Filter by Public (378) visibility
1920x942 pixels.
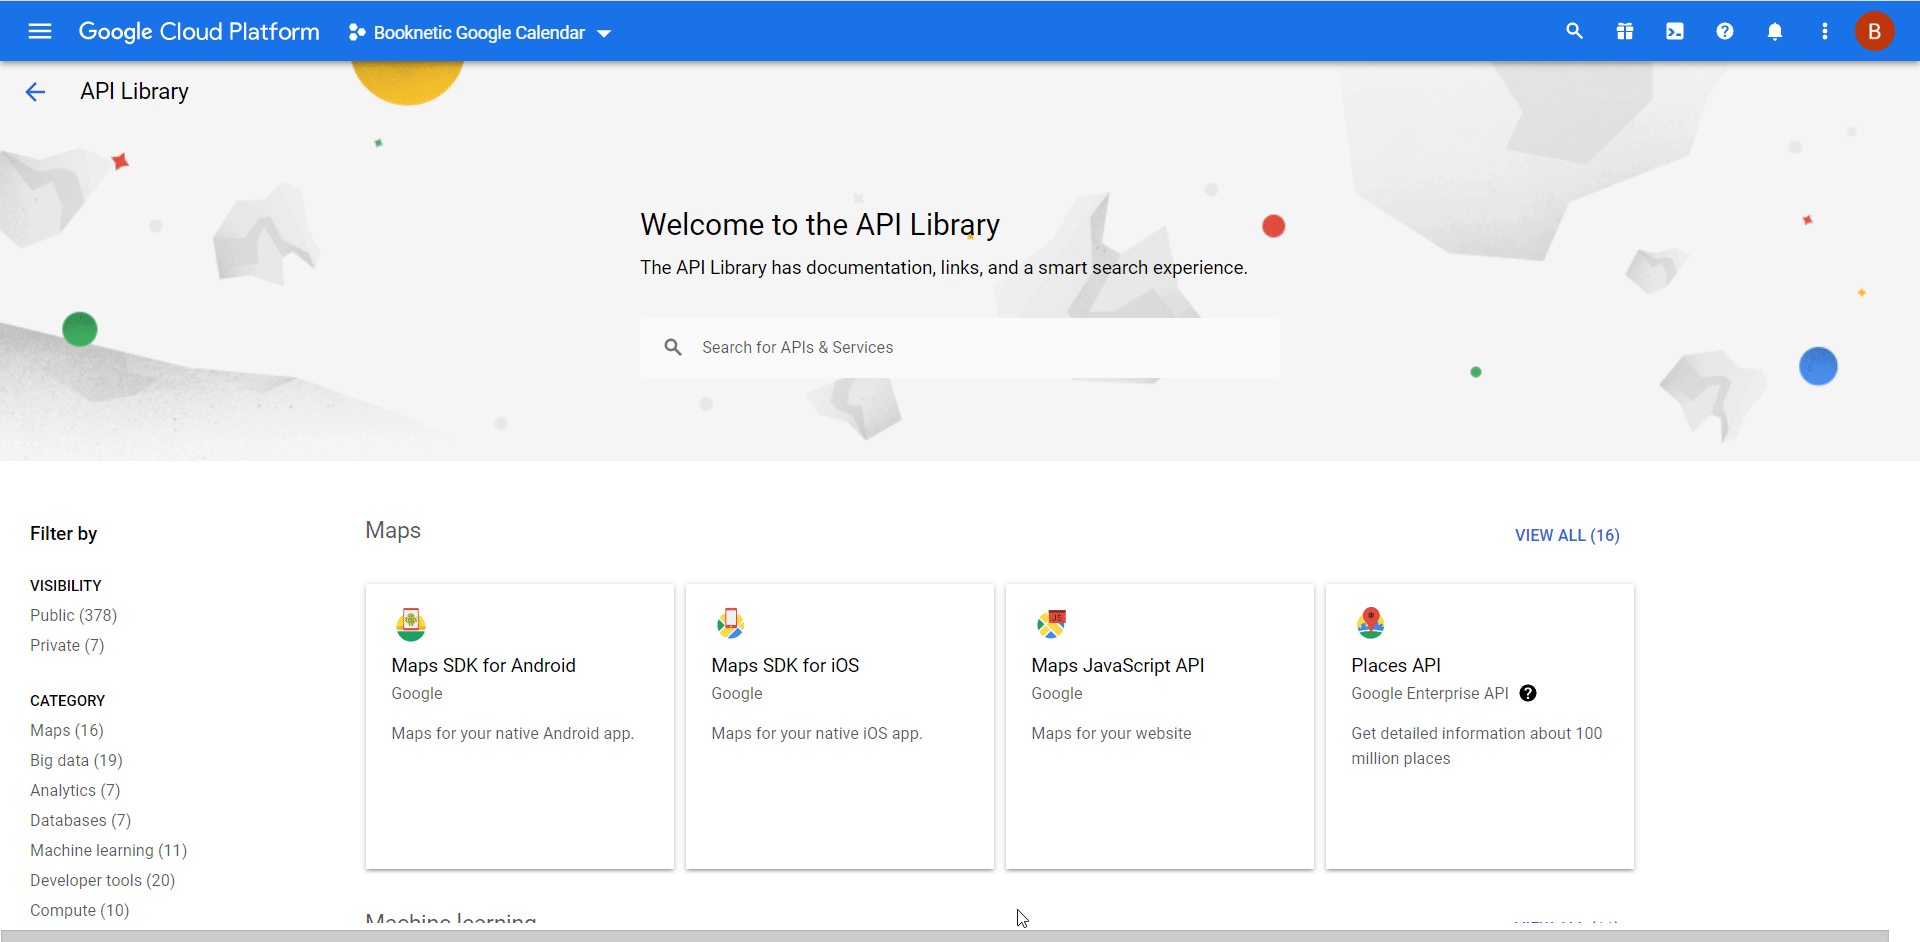pyautogui.click(x=73, y=615)
